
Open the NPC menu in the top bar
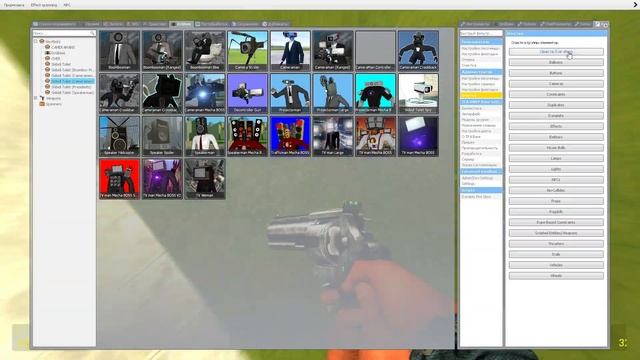pos(67,5)
